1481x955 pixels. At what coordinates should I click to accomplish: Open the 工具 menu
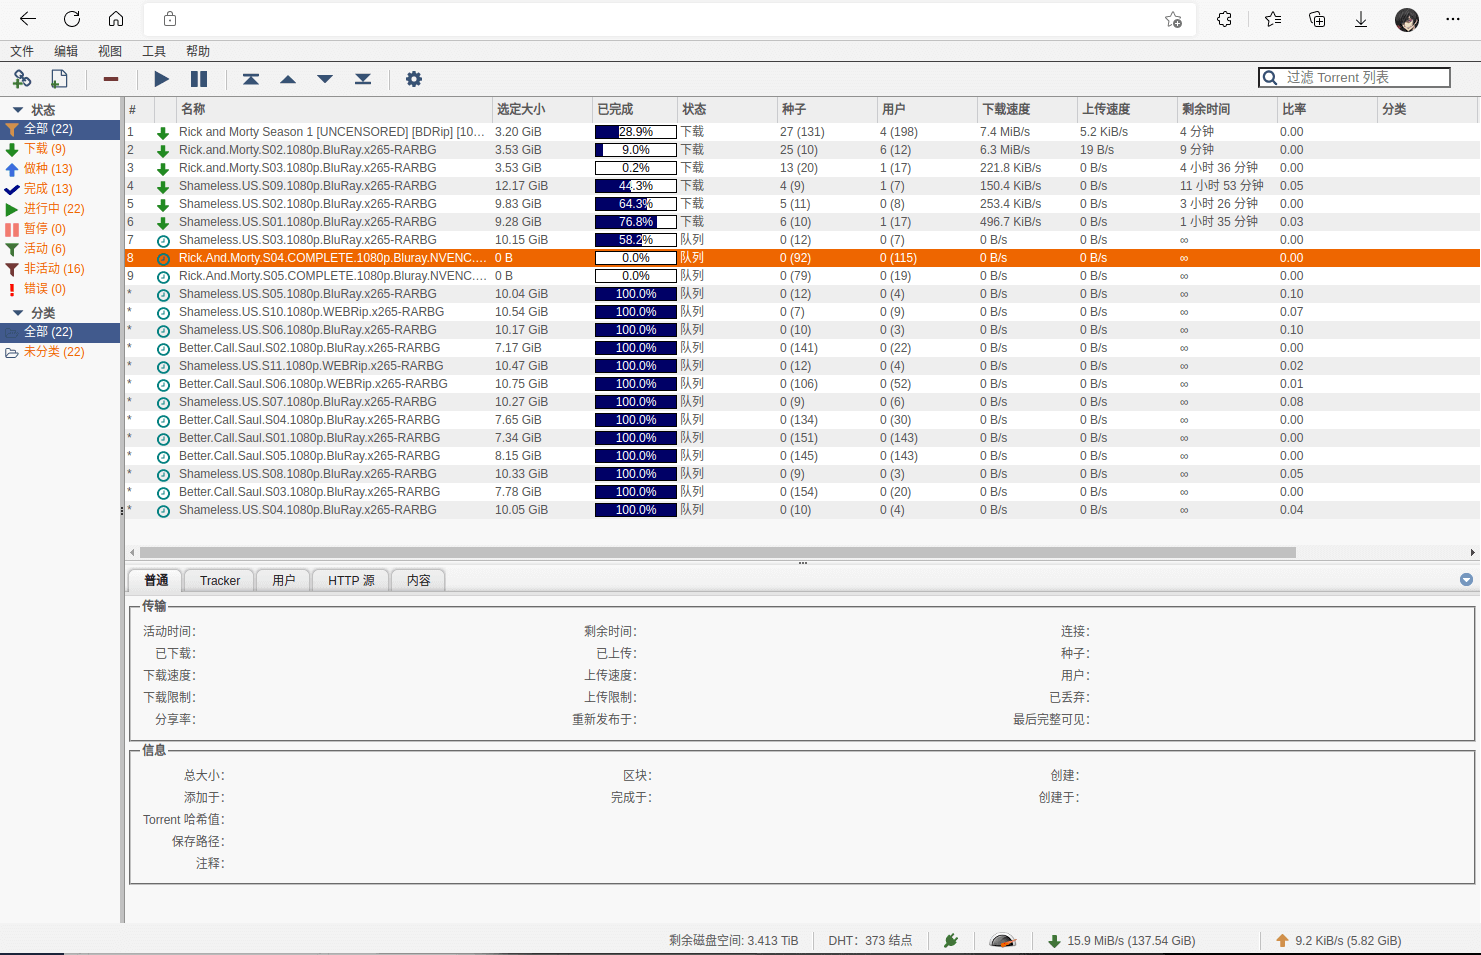pos(154,51)
